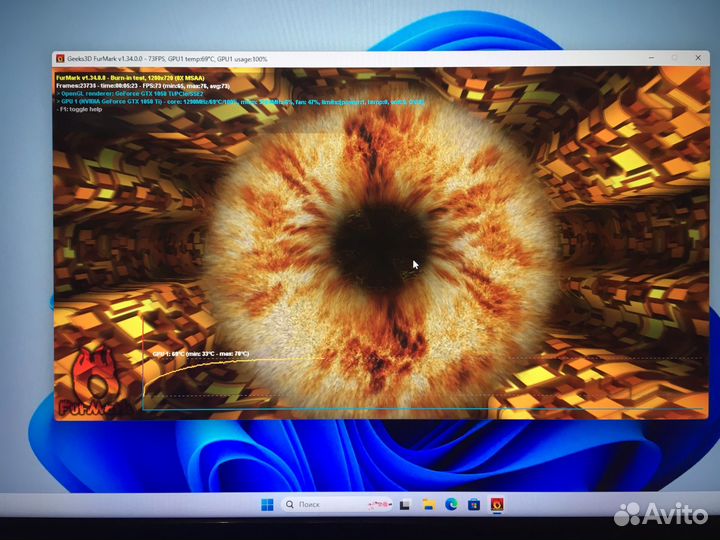Open Microsoft Store from the taskbar
The image size is (720, 540).
click(474, 505)
